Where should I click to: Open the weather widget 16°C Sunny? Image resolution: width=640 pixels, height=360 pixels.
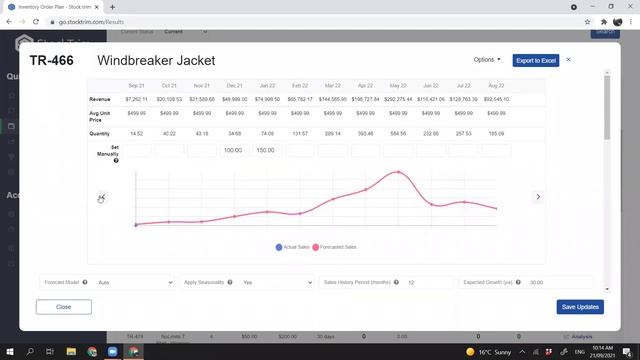point(488,352)
